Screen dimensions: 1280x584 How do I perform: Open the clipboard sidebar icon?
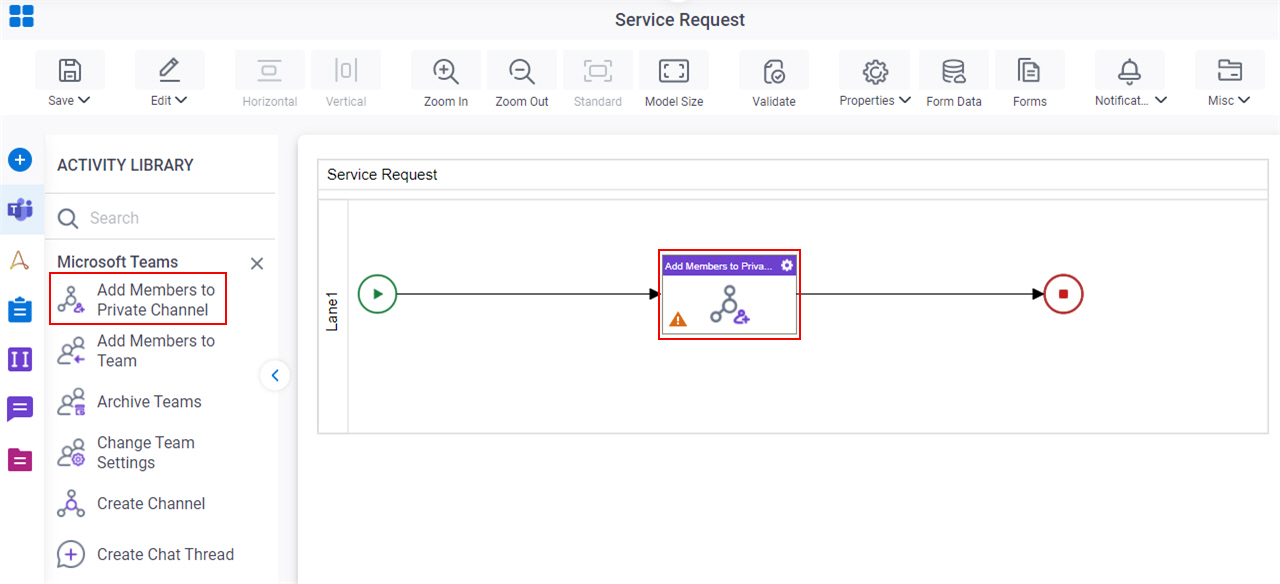coord(20,309)
